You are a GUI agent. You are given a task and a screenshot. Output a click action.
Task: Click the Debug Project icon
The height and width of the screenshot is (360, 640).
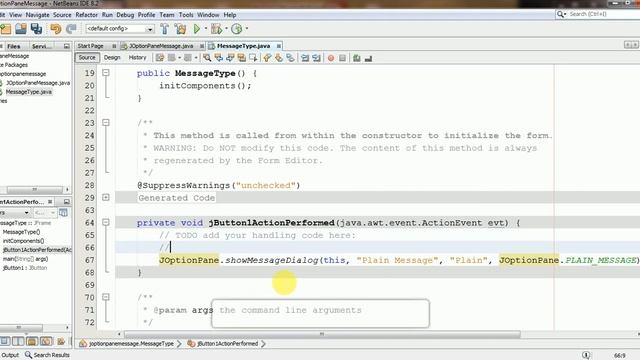[216, 29]
